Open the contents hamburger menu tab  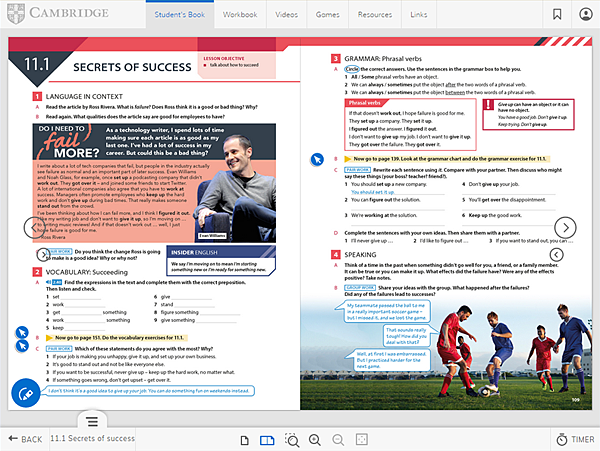pos(92,421)
